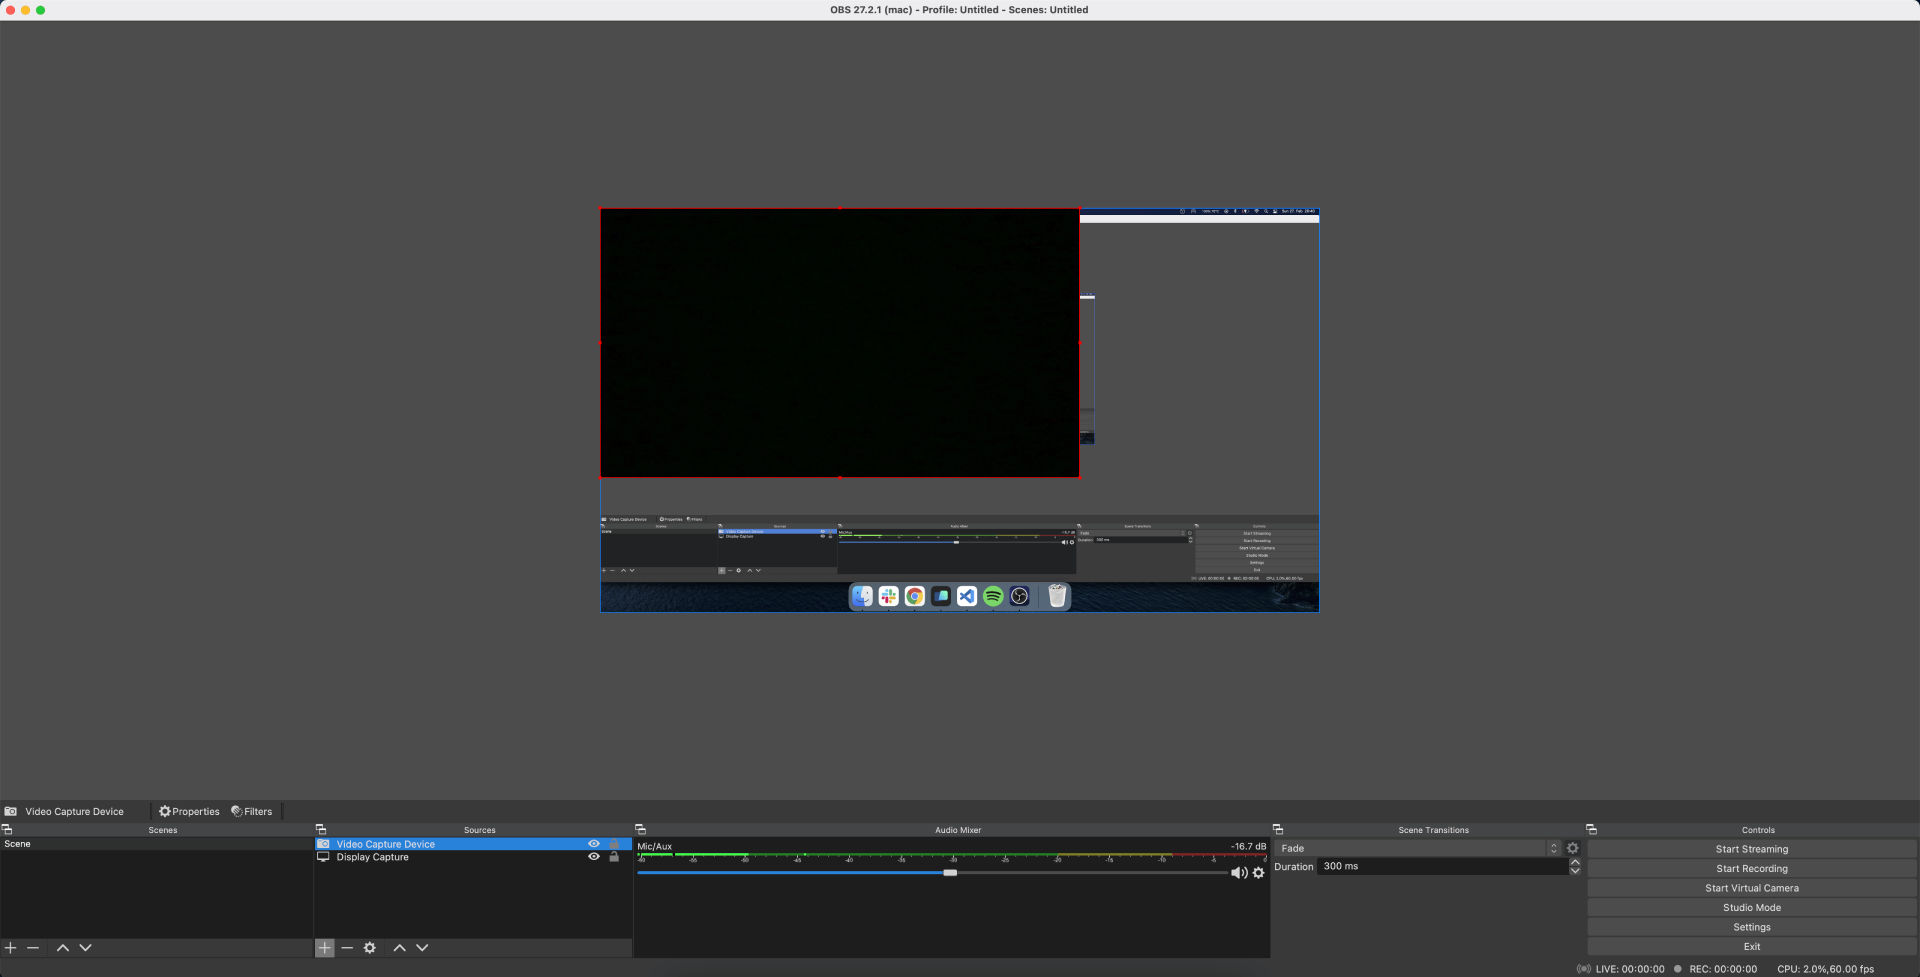Click the Audio Mixer dock title

pyautogui.click(x=958, y=830)
